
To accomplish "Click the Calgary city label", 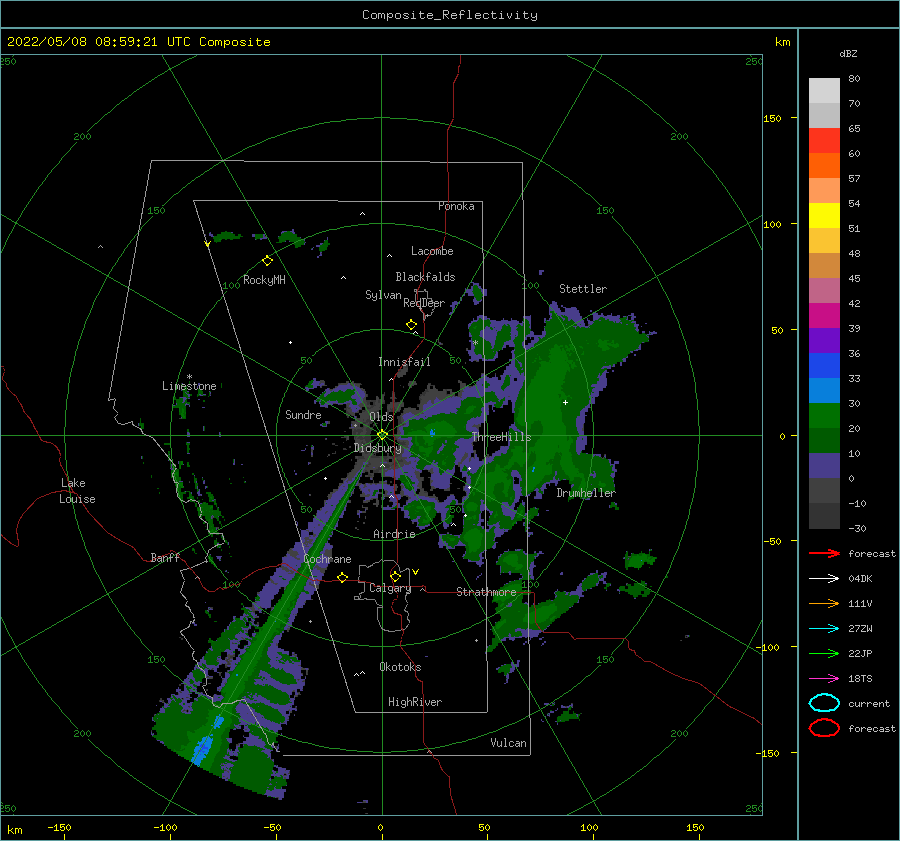I will click(390, 588).
